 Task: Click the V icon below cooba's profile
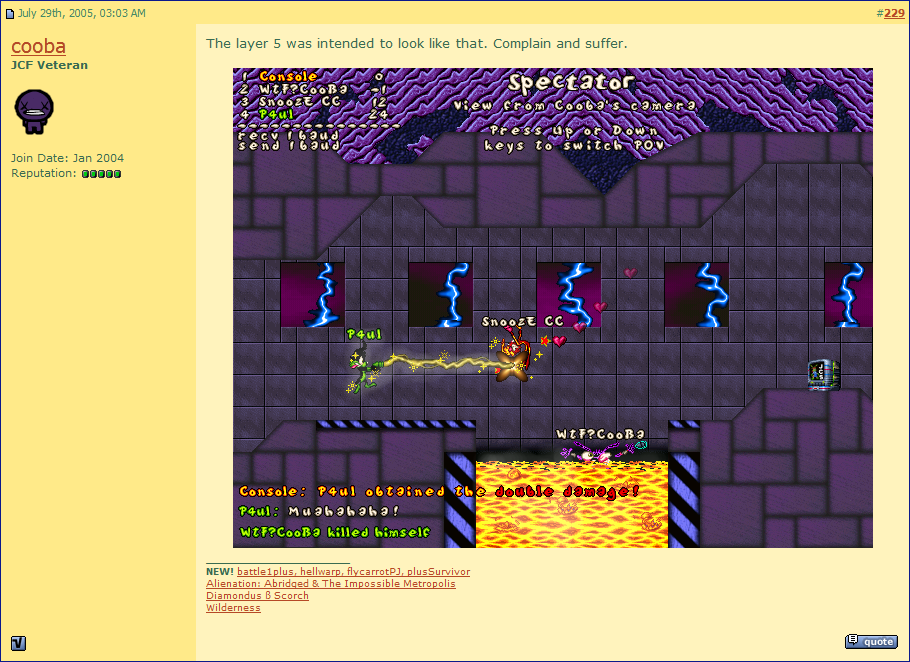point(19,643)
